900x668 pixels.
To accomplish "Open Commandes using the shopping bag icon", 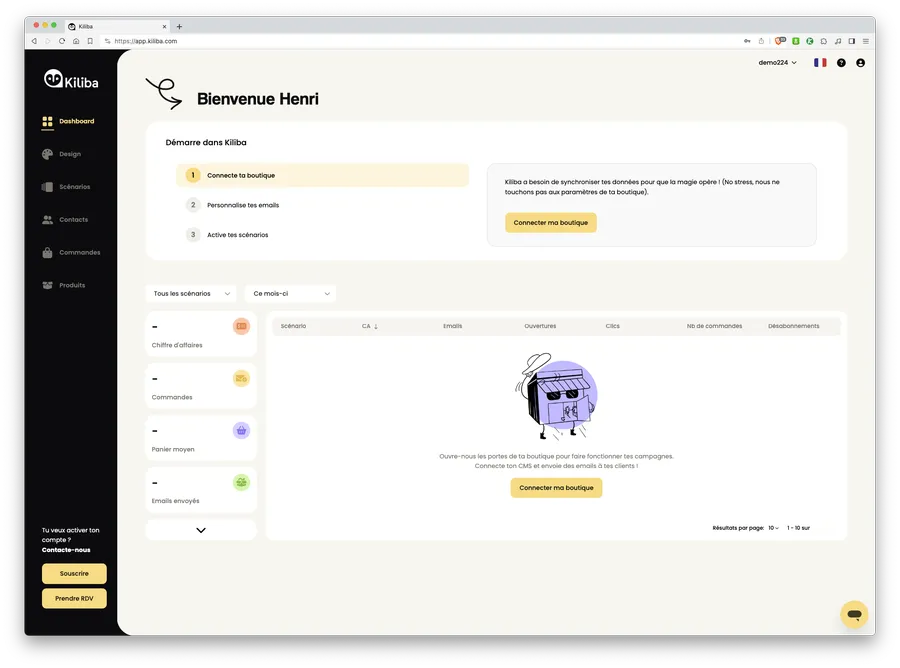I will pos(46,252).
